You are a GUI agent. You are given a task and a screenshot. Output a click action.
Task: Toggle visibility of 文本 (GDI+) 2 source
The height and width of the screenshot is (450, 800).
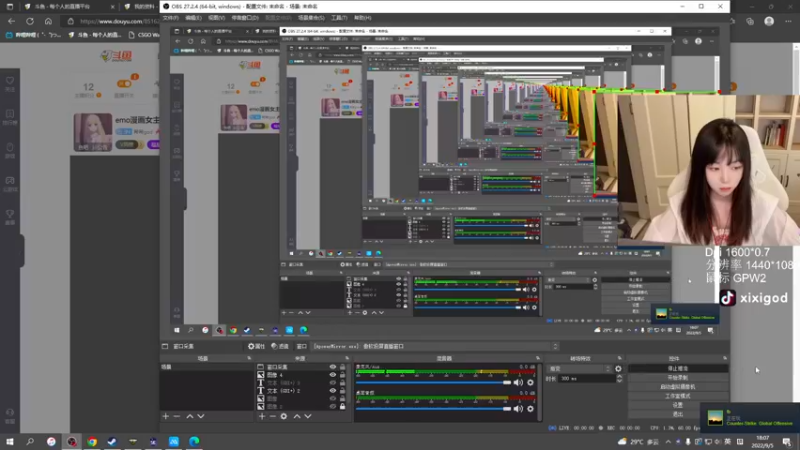pos(333,390)
